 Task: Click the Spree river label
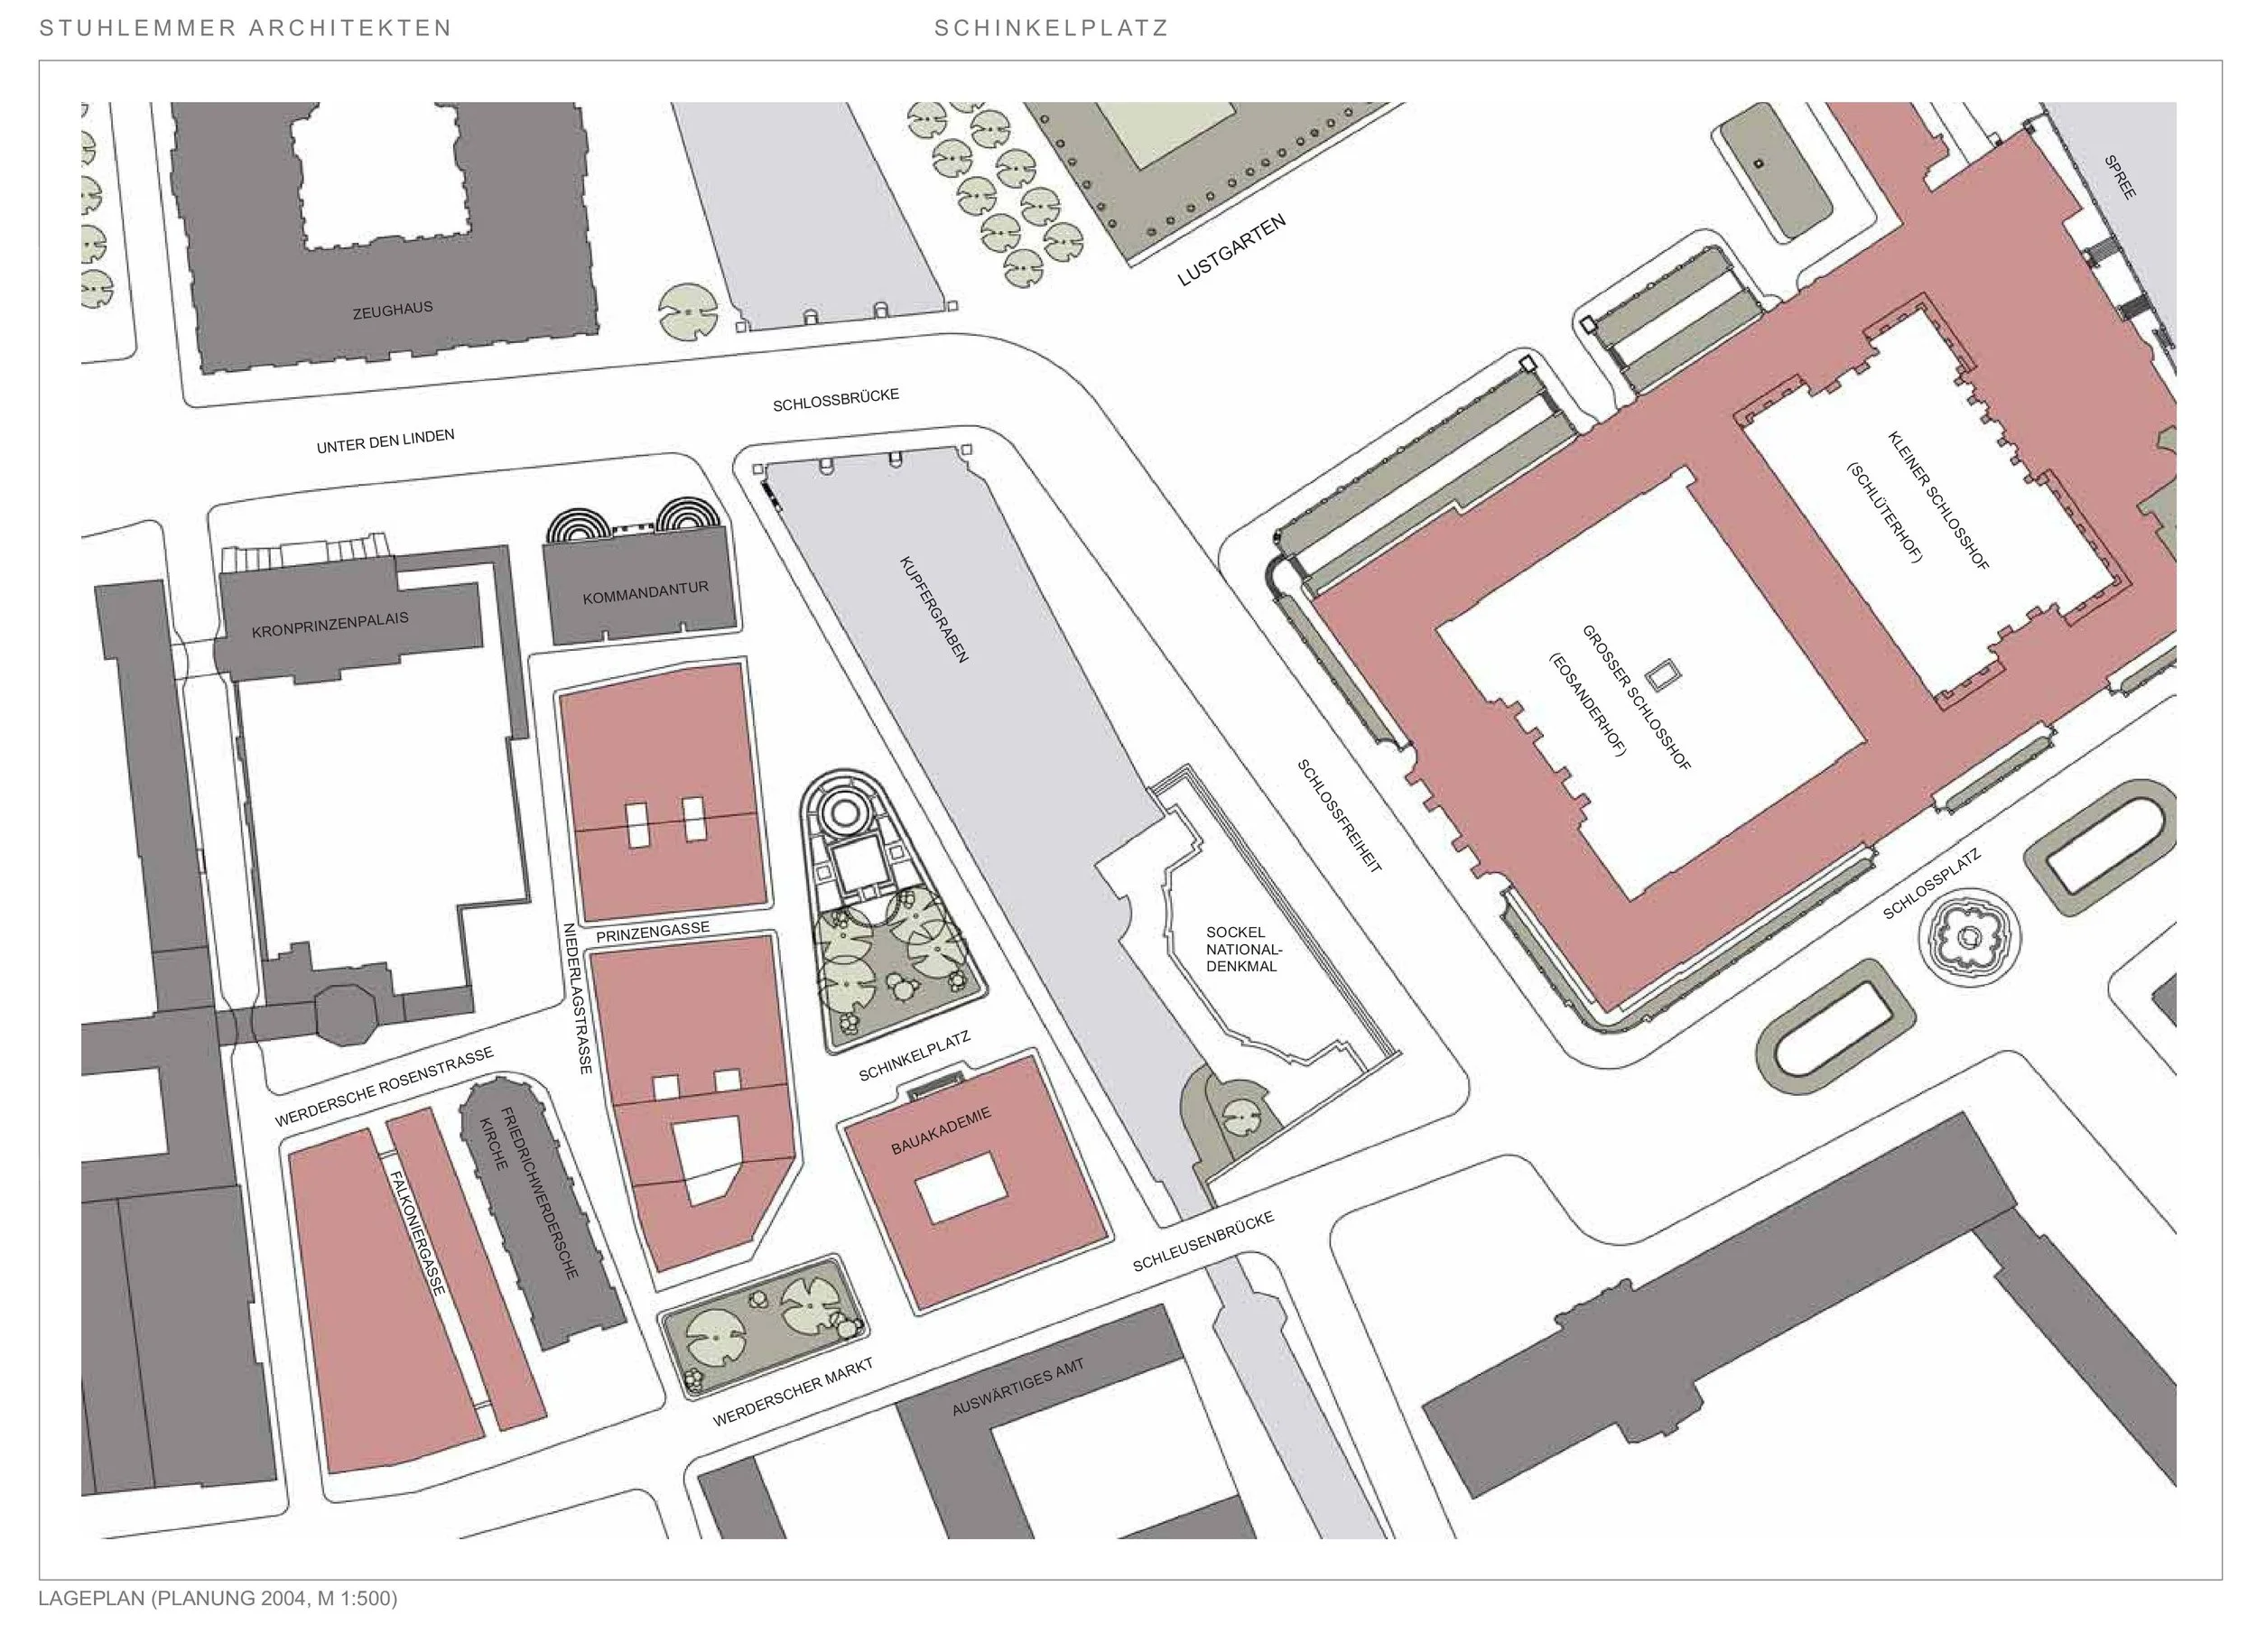coord(2120,177)
